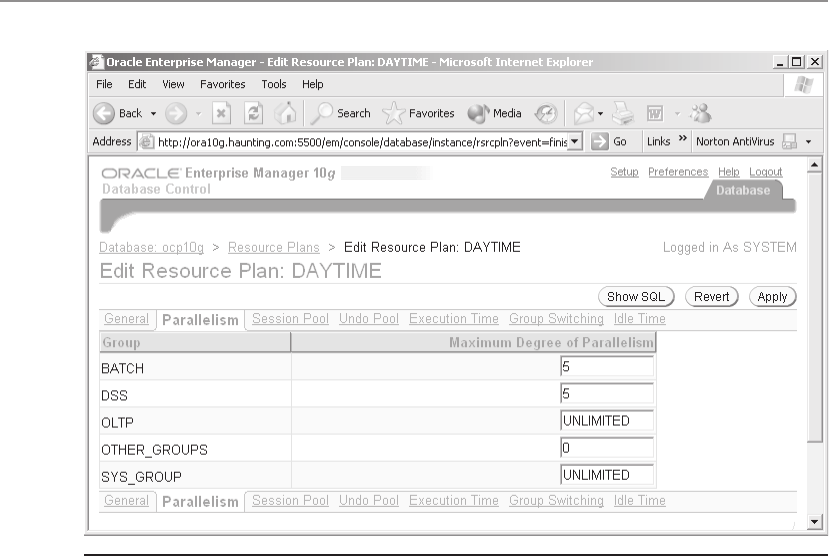The width and height of the screenshot is (829, 556).
Task: Open the Setup link
Action: 624,172
